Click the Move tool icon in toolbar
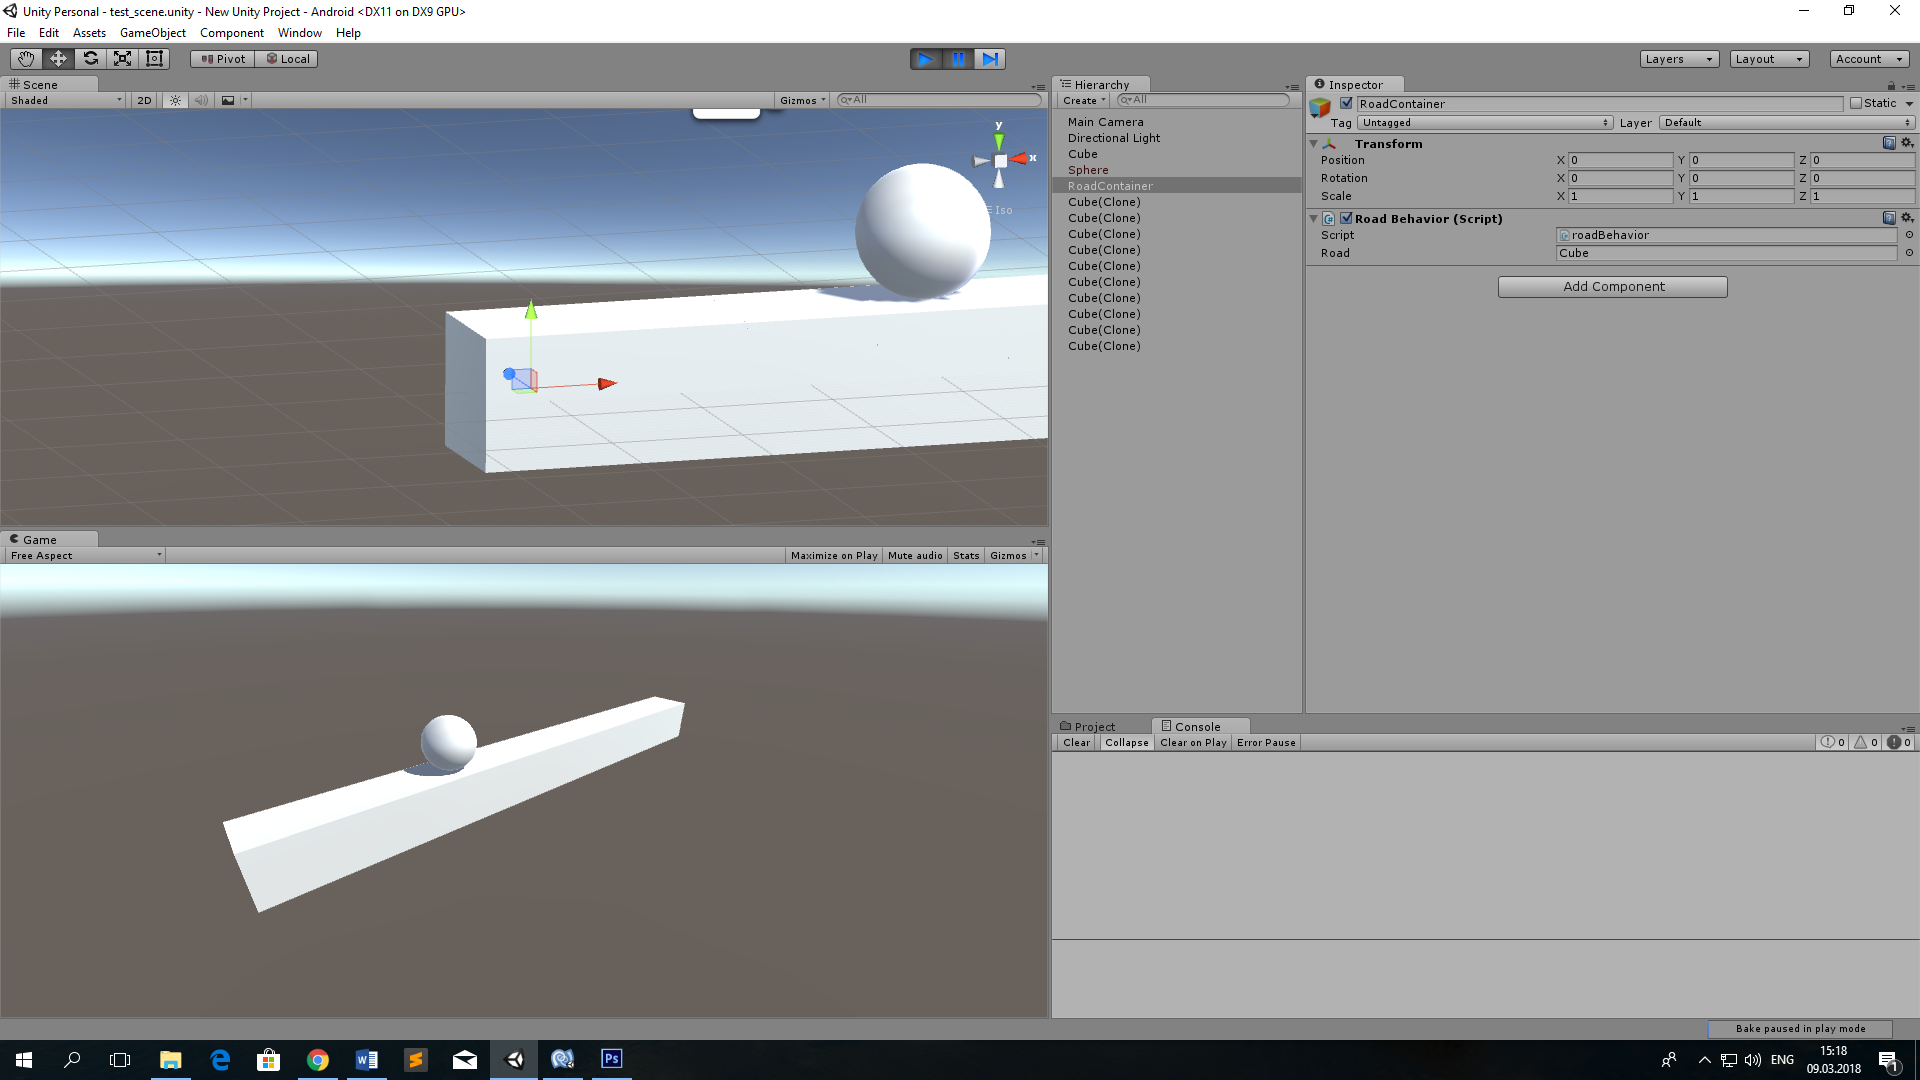The height and width of the screenshot is (1080, 1920). [57, 58]
